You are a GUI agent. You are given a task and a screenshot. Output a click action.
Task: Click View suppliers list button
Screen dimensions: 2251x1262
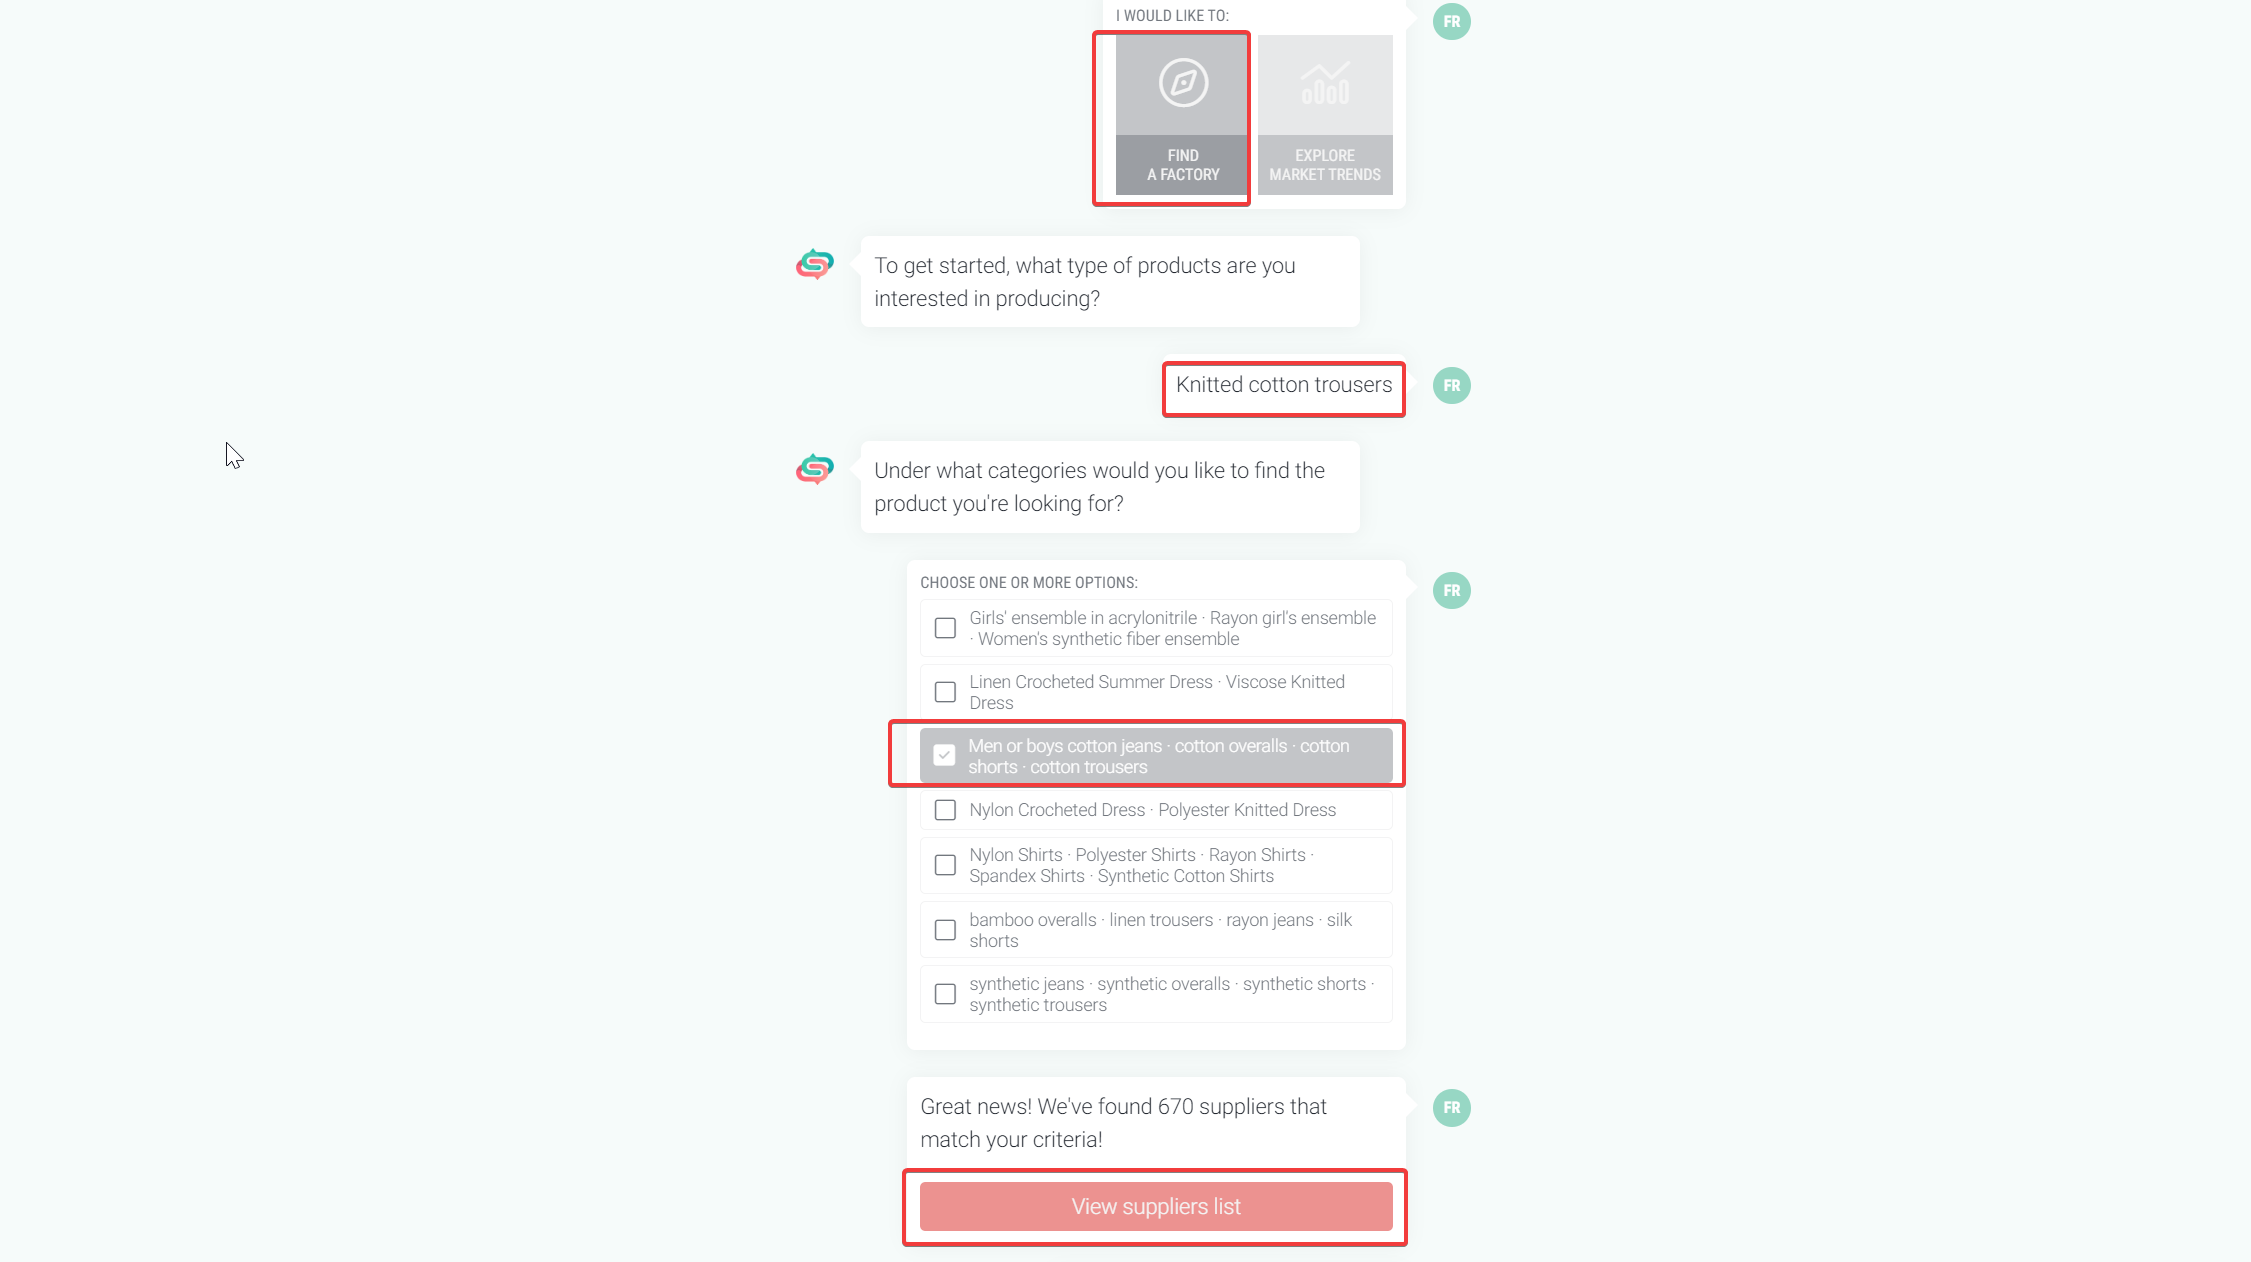1156,1206
